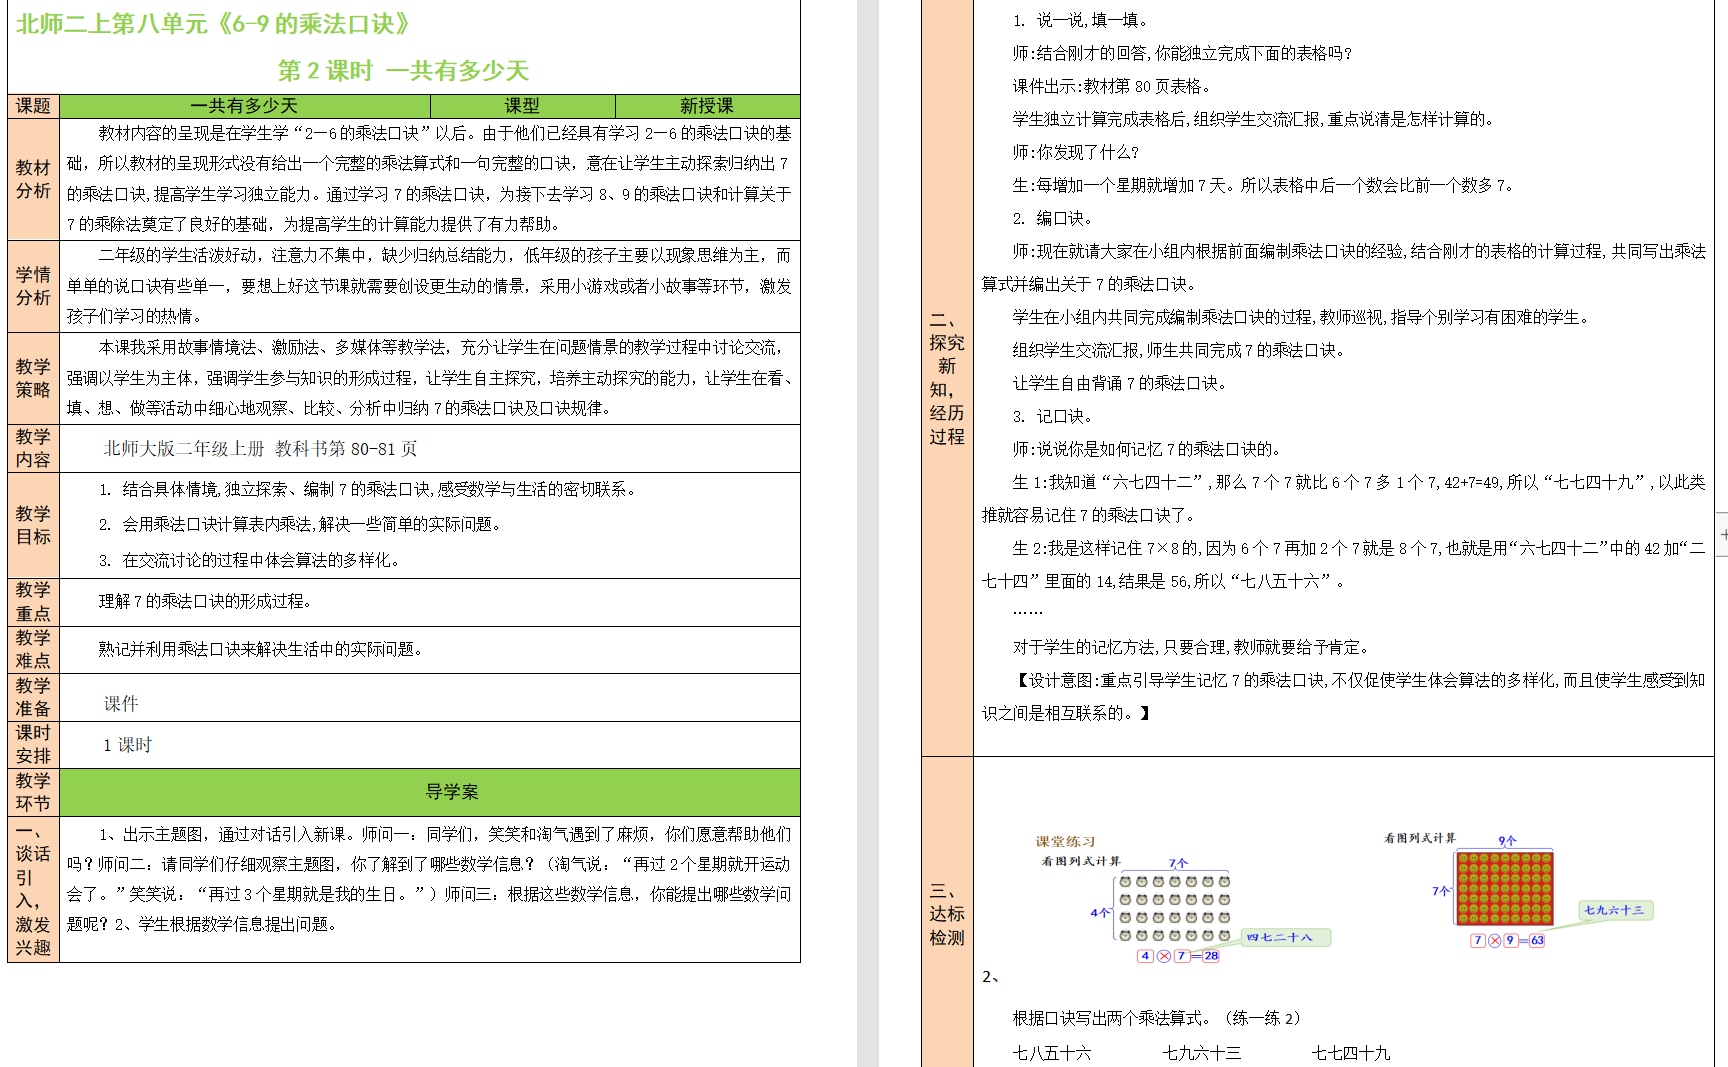Click the 四七二十八 green callout

tap(1286, 937)
